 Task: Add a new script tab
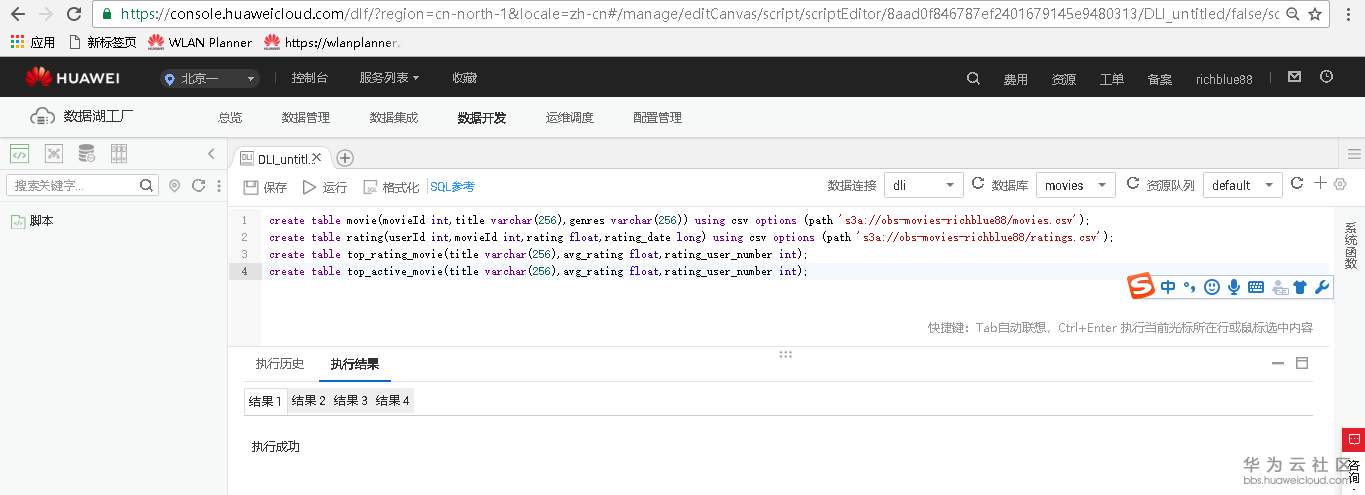click(x=345, y=158)
